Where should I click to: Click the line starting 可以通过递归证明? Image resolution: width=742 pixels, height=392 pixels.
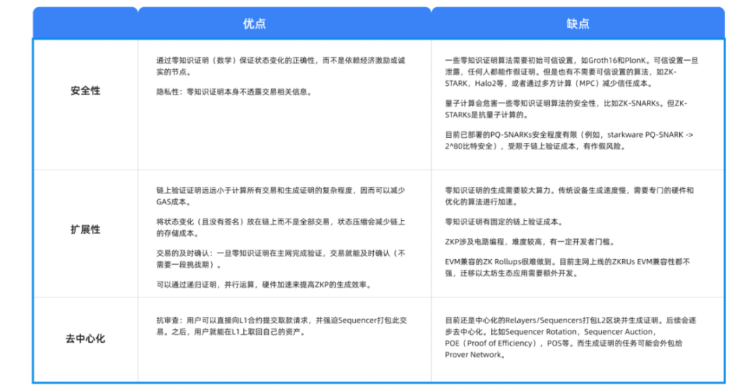coord(265,285)
